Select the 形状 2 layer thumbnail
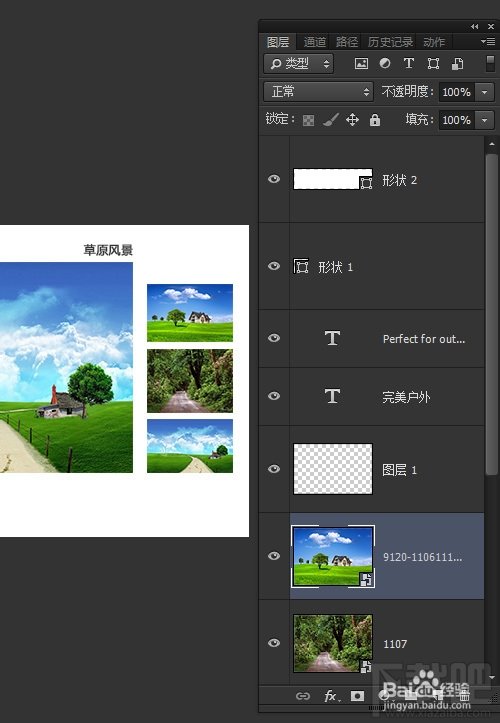The image size is (500, 723). (x=333, y=179)
